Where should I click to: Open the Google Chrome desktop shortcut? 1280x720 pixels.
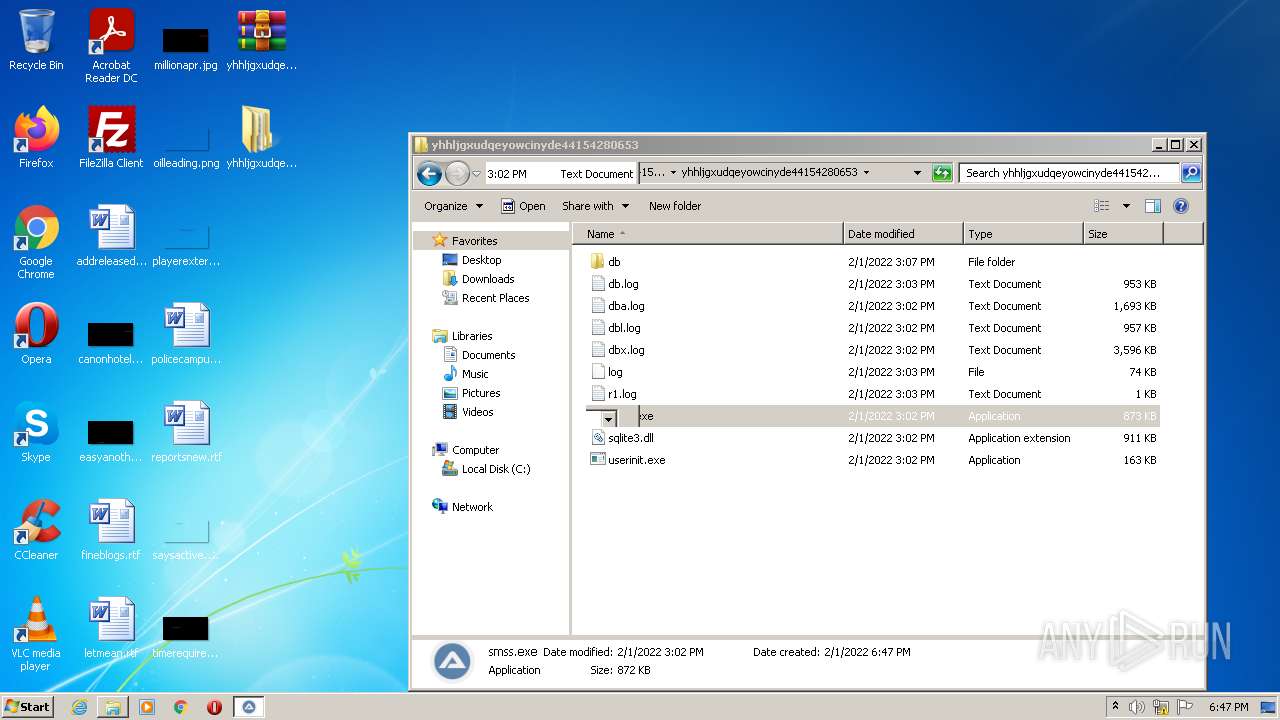(x=36, y=242)
